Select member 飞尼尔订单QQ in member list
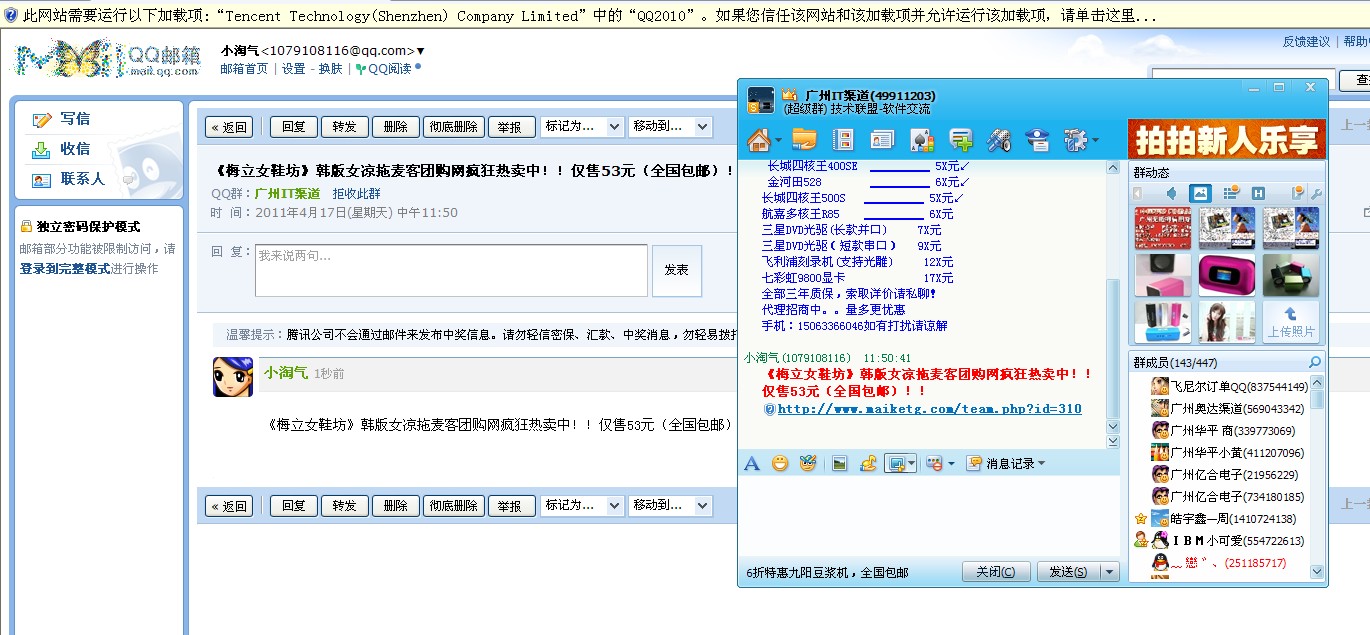 1229,387
